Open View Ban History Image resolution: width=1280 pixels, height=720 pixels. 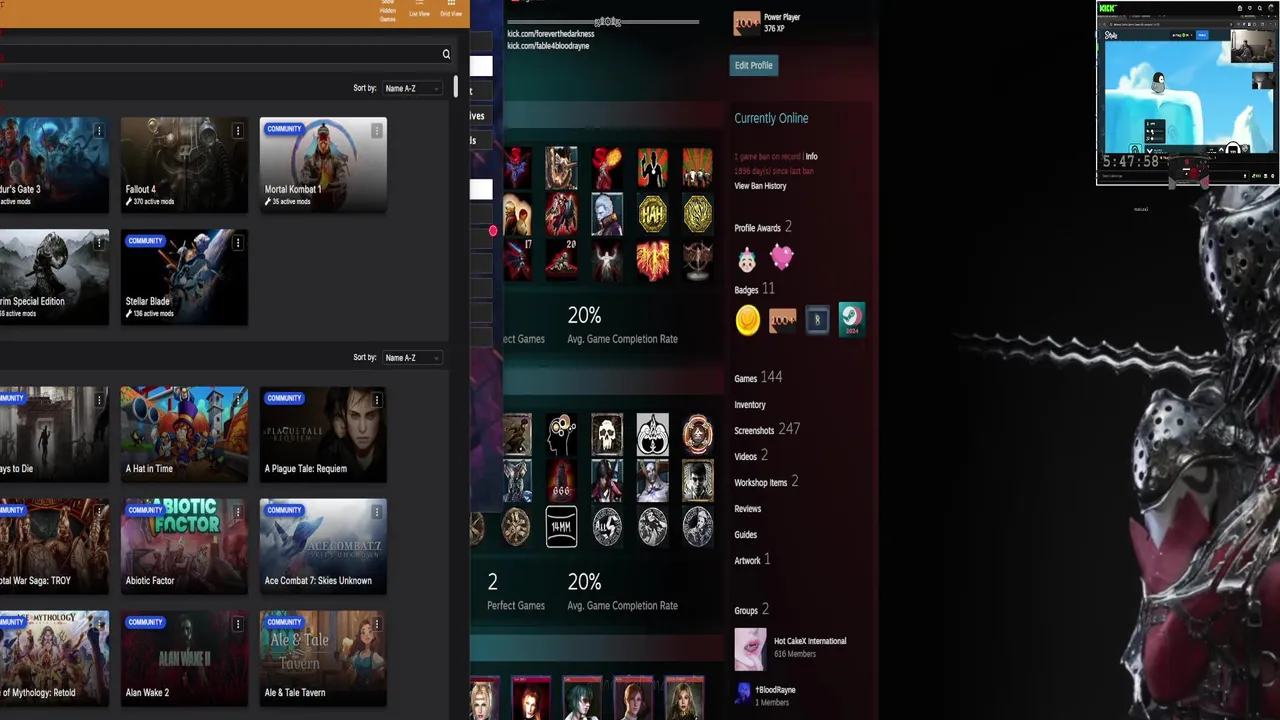tap(760, 186)
